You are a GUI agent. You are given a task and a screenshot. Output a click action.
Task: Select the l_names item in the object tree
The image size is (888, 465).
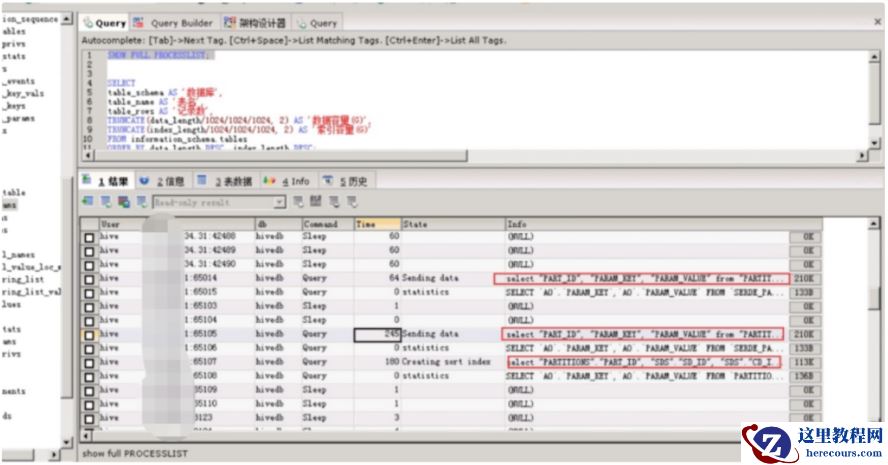pos(18,255)
